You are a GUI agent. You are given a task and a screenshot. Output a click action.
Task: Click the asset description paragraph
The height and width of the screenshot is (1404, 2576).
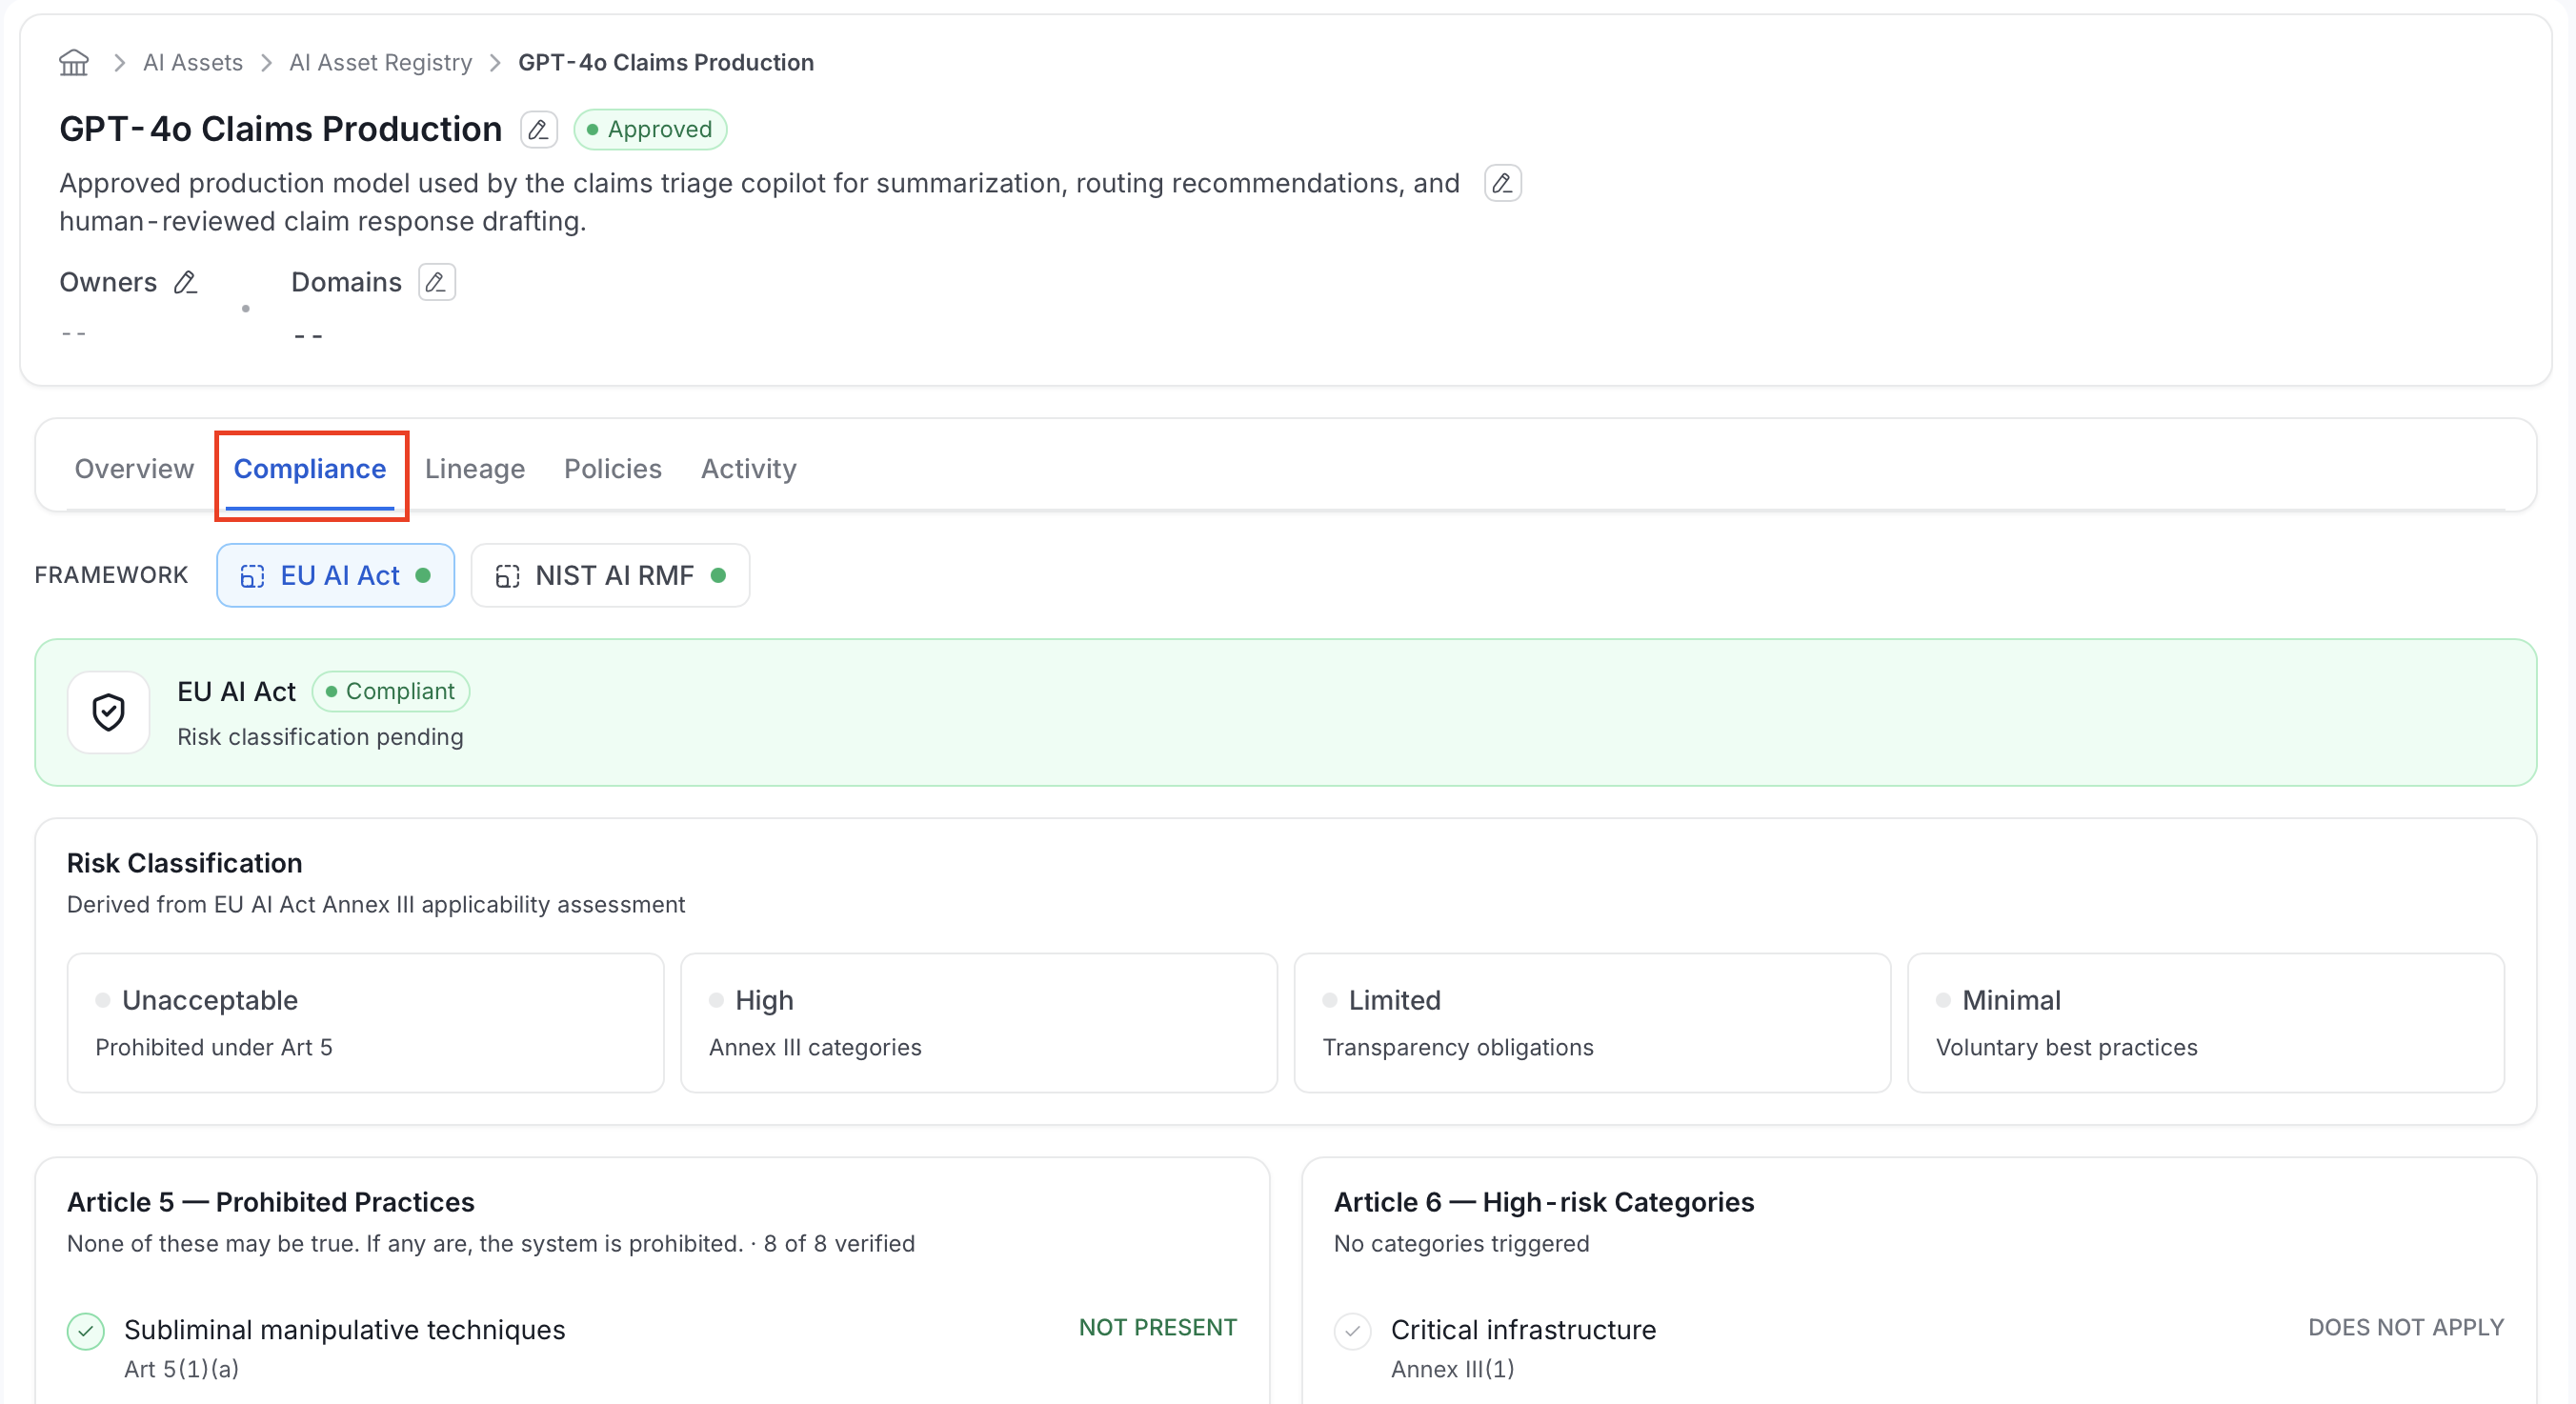point(760,203)
